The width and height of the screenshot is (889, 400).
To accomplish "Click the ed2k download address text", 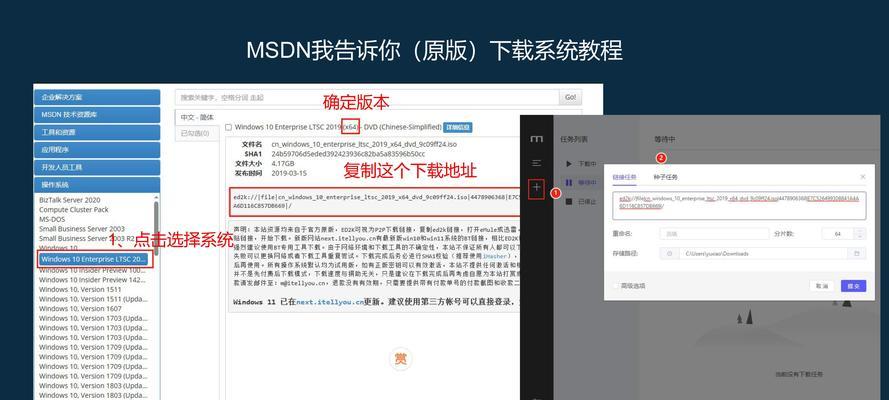I will click(x=375, y=201).
